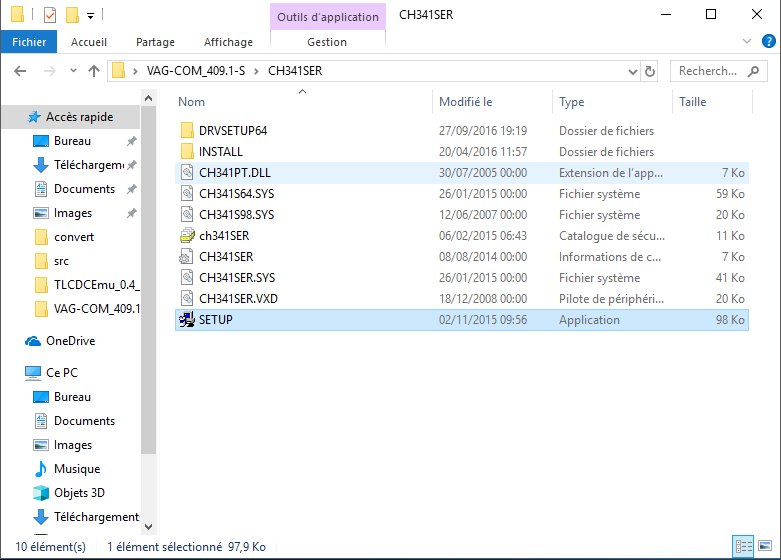Viewport: 781px width, 560px height.
Task: Click the Properties quick access toolbar icon
Action: click(50, 15)
